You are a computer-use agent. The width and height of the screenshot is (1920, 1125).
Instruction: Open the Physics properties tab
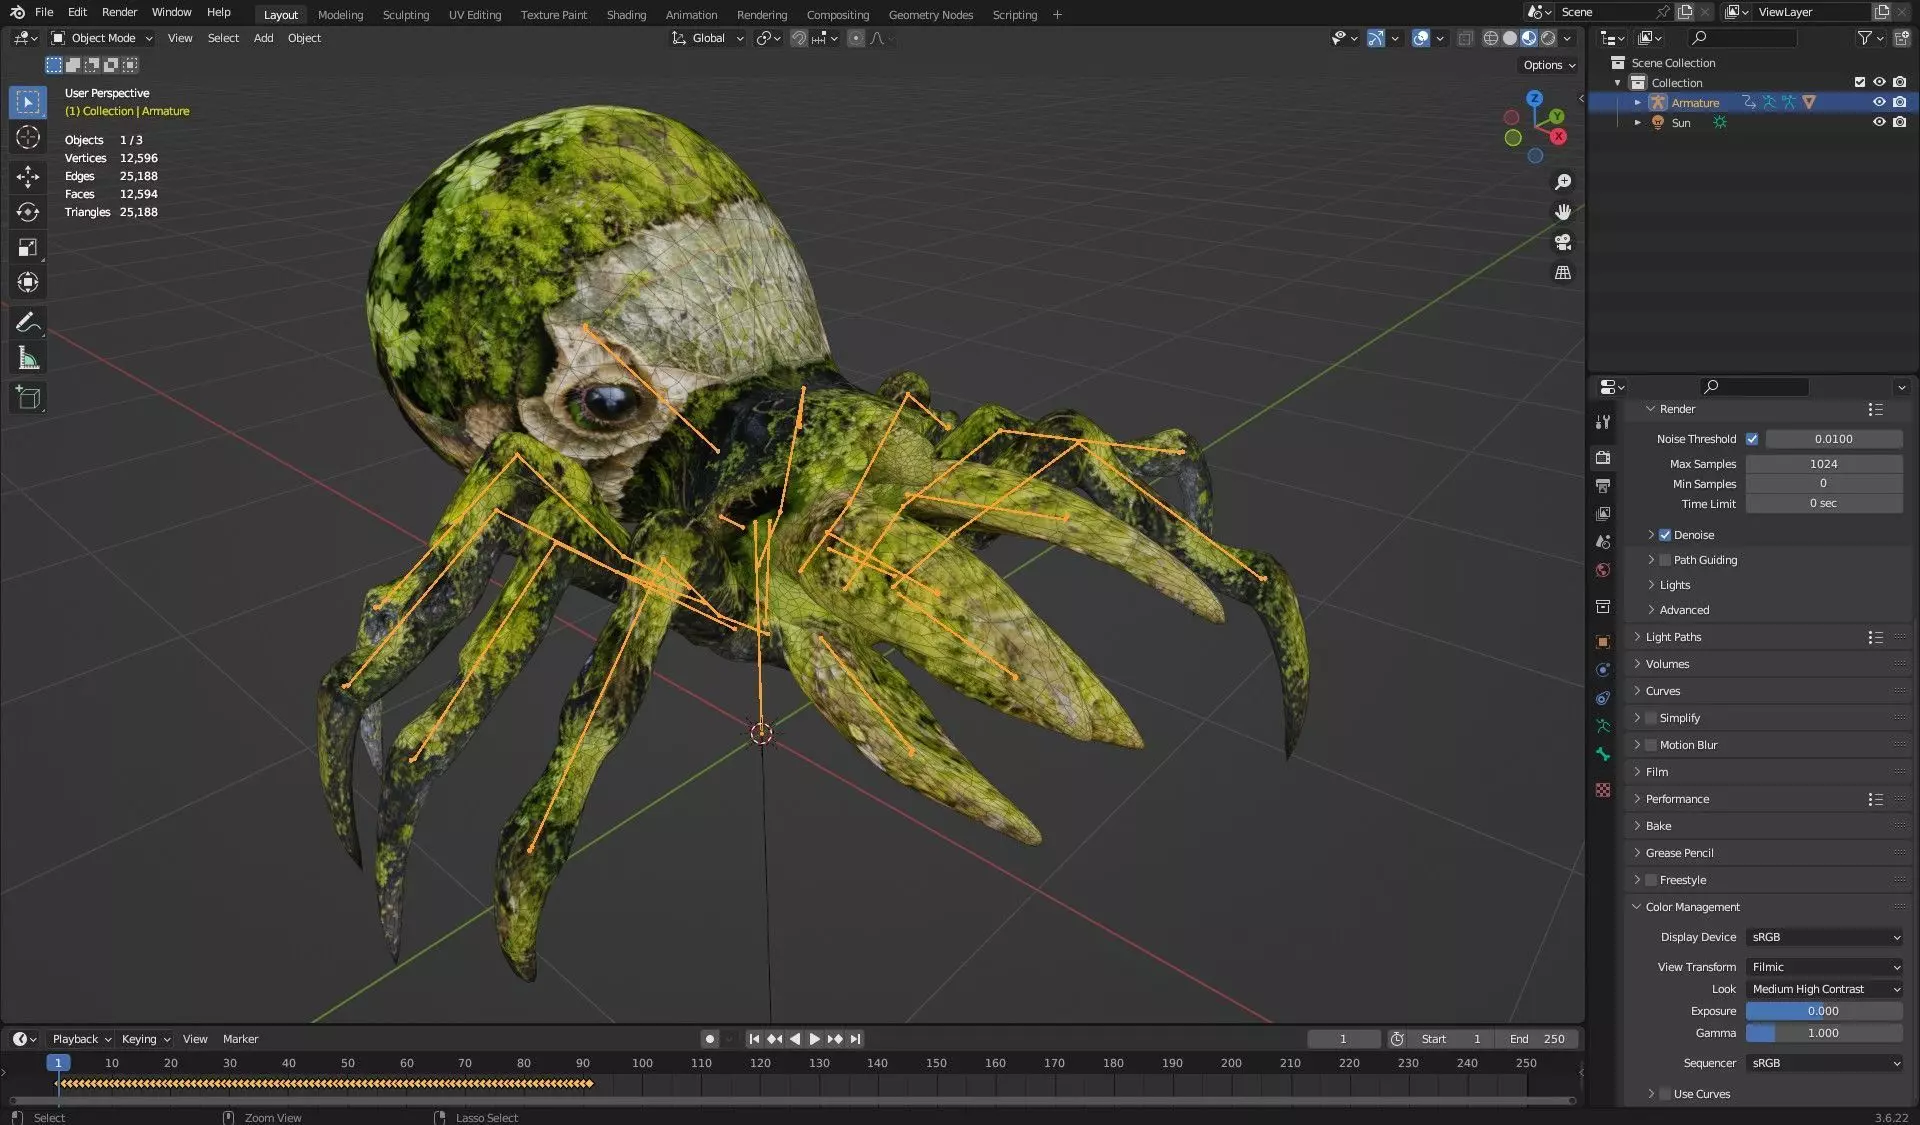coord(1603,670)
